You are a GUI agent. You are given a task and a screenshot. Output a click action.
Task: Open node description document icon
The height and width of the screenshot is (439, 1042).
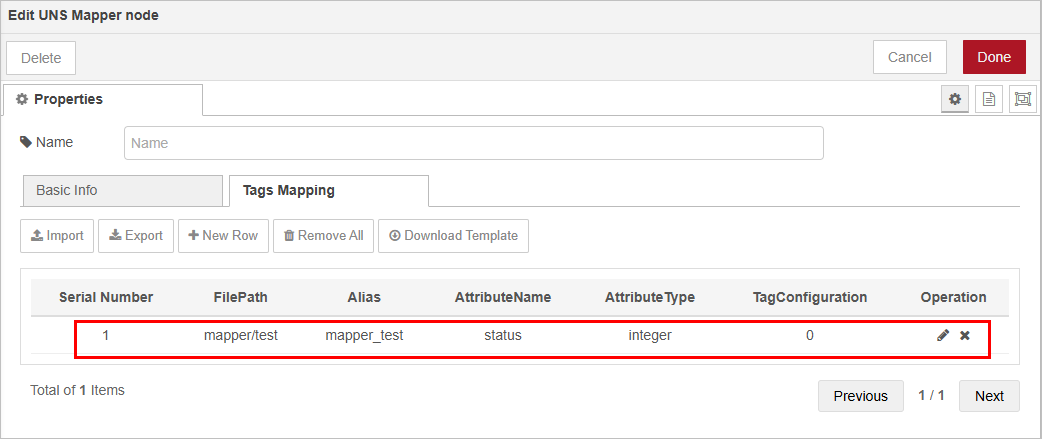tap(989, 99)
